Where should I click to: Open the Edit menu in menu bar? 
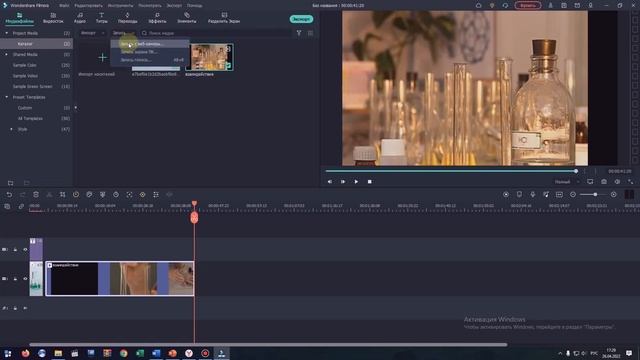pos(89,6)
